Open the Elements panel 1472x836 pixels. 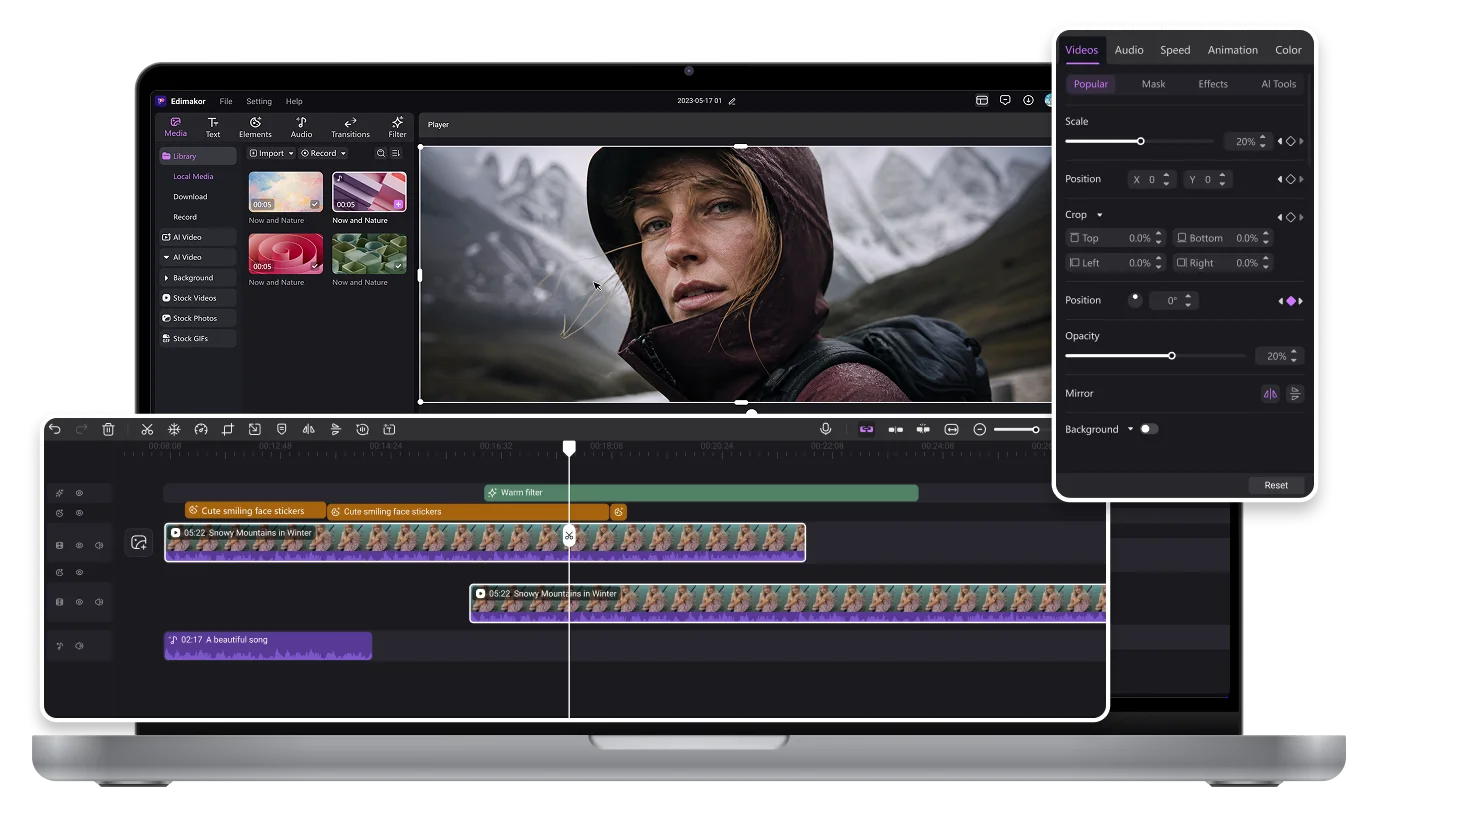(x=255, y=127)
